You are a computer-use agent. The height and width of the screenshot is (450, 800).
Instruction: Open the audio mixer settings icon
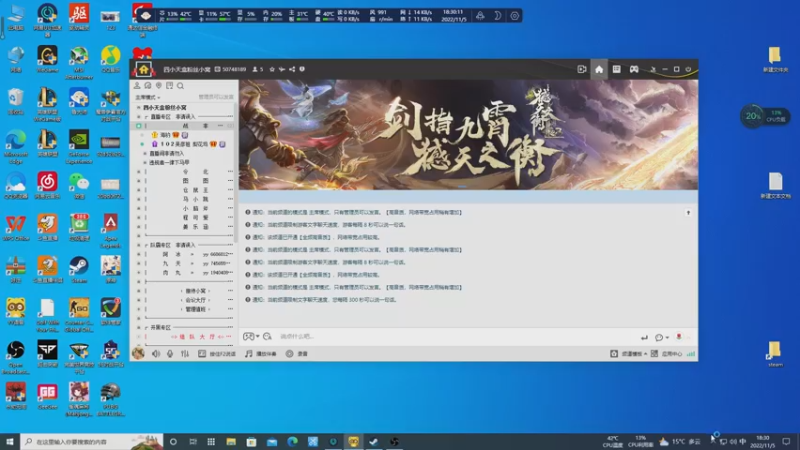pyautogui.click(x=185, y=354)
